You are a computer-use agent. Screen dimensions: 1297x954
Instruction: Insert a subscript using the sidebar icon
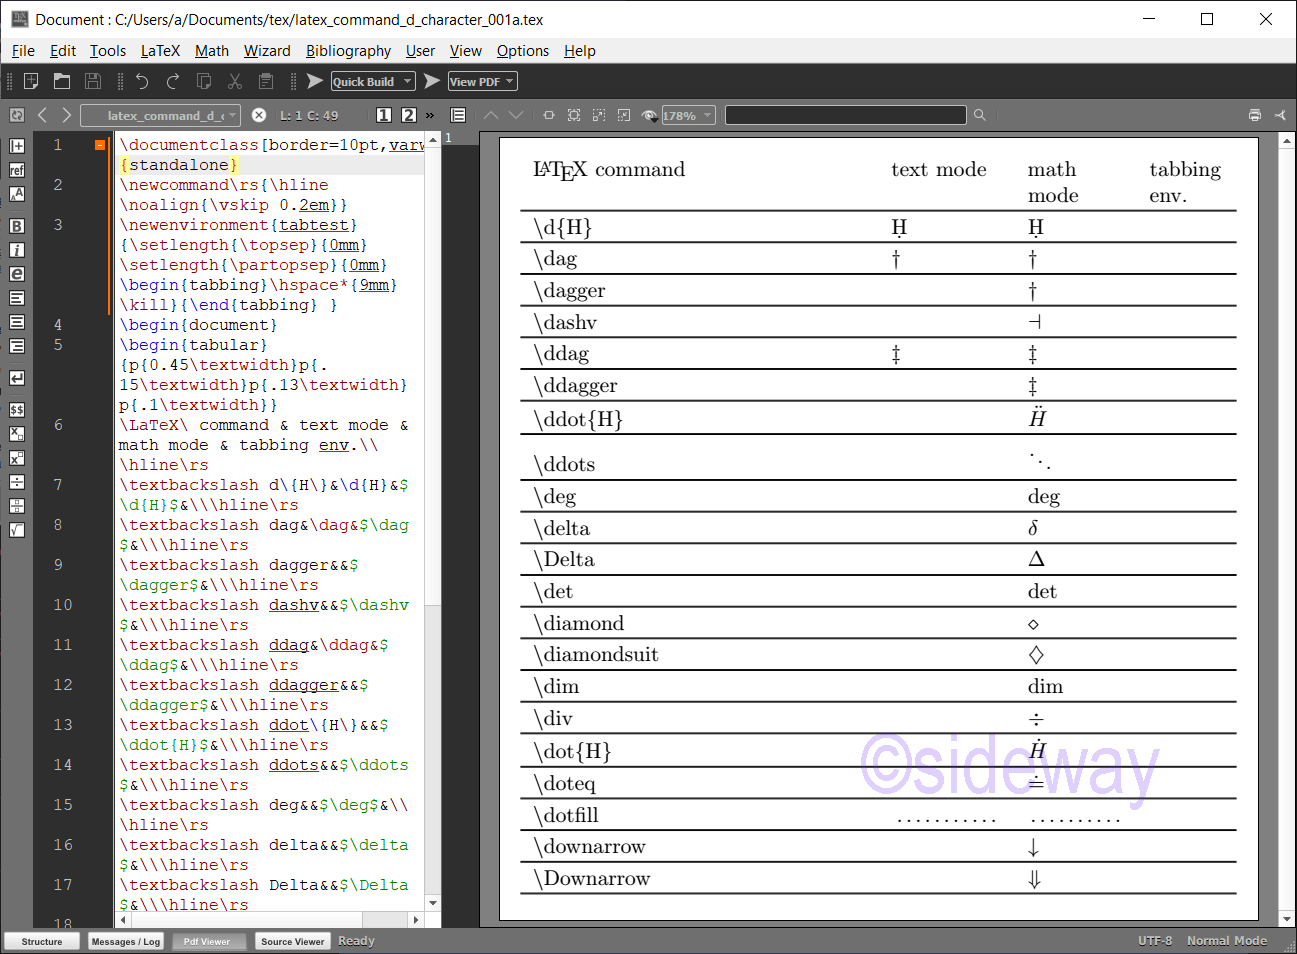[16, 433]
